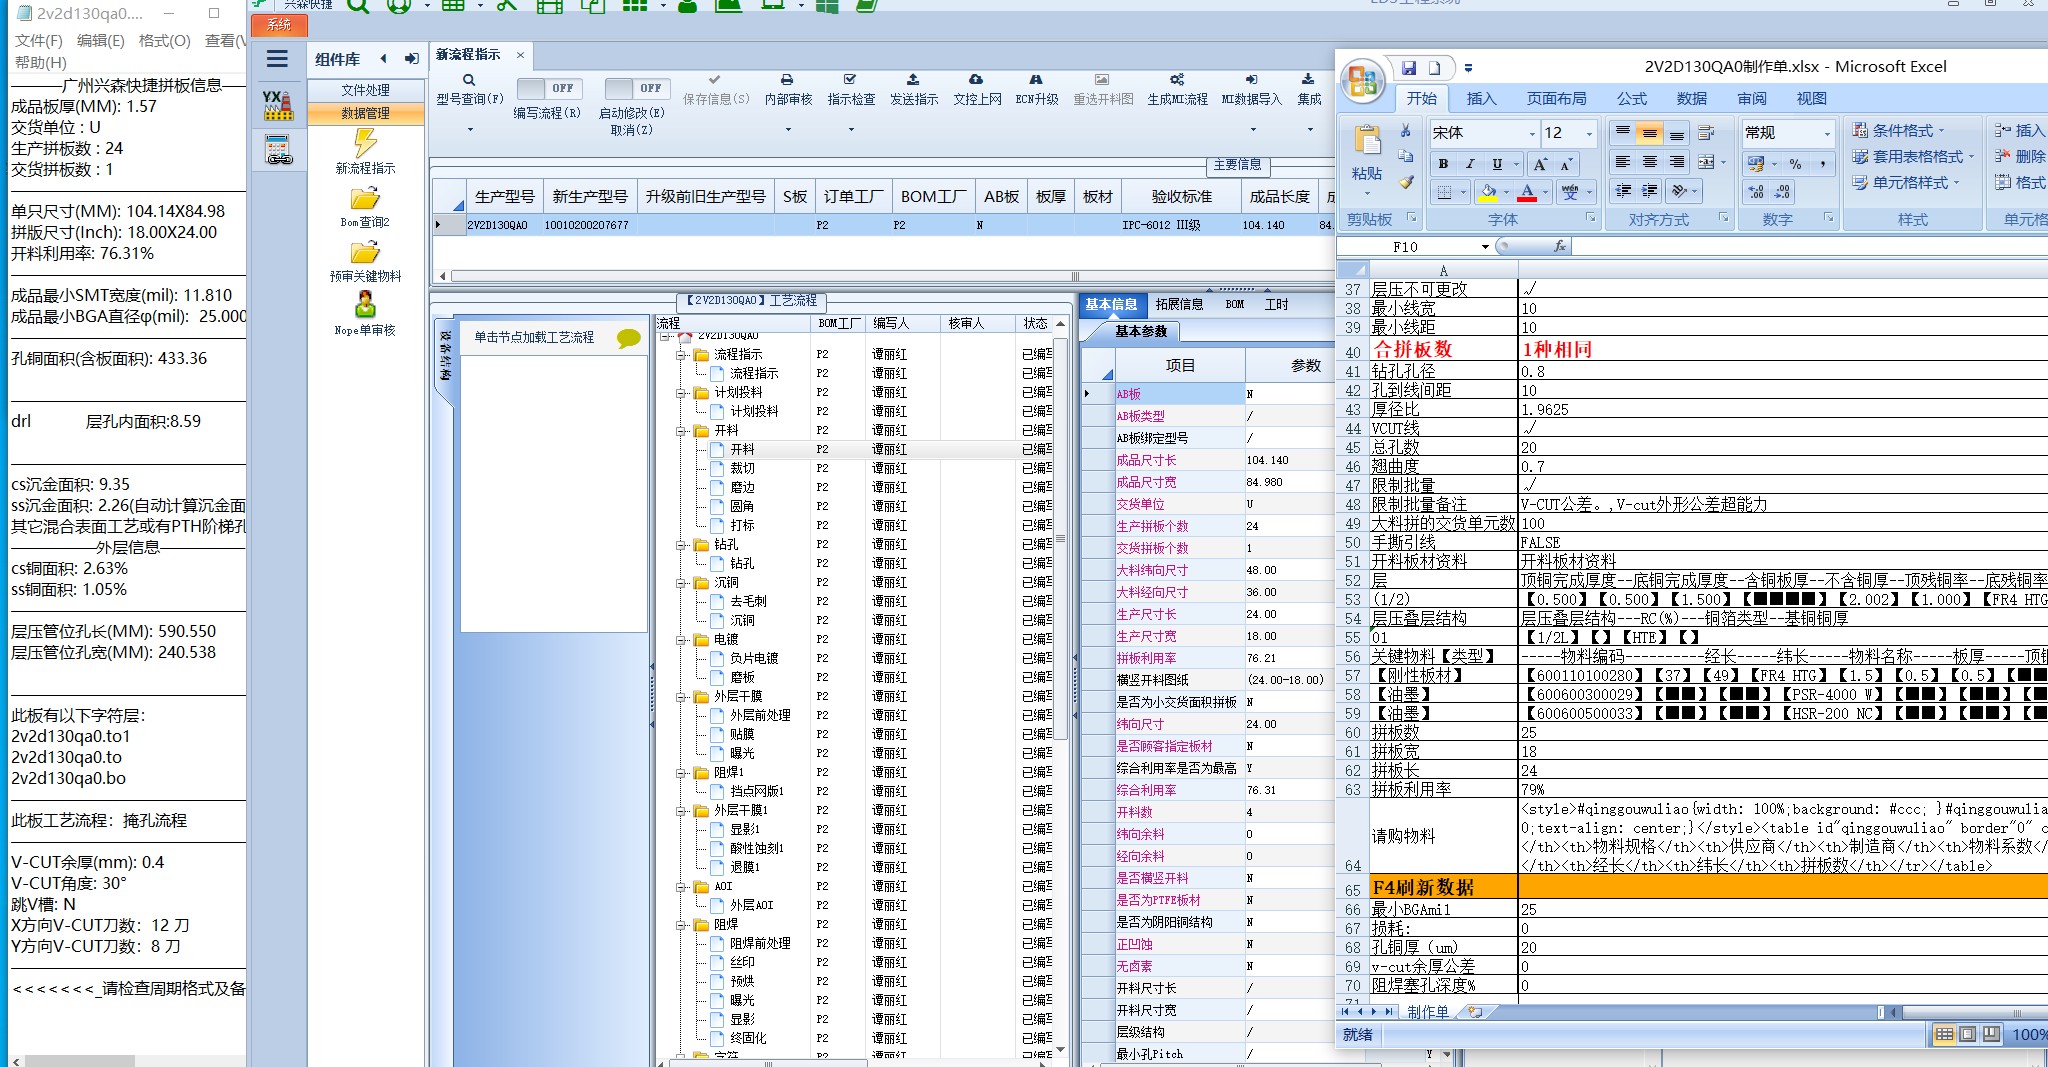Image resolution: width=2048 pixels, height=1067 pixels.
Task: Switch to Excel 页面布局 ribbon tab
Action: 1556,98
